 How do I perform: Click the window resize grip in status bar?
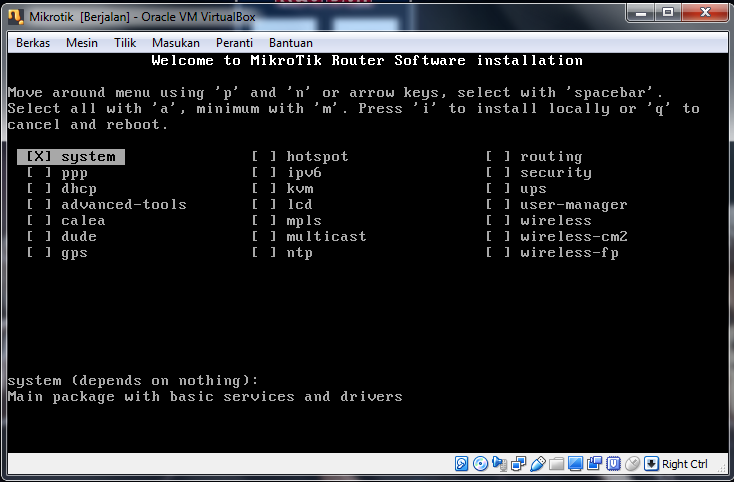click(x=722, y=467)
